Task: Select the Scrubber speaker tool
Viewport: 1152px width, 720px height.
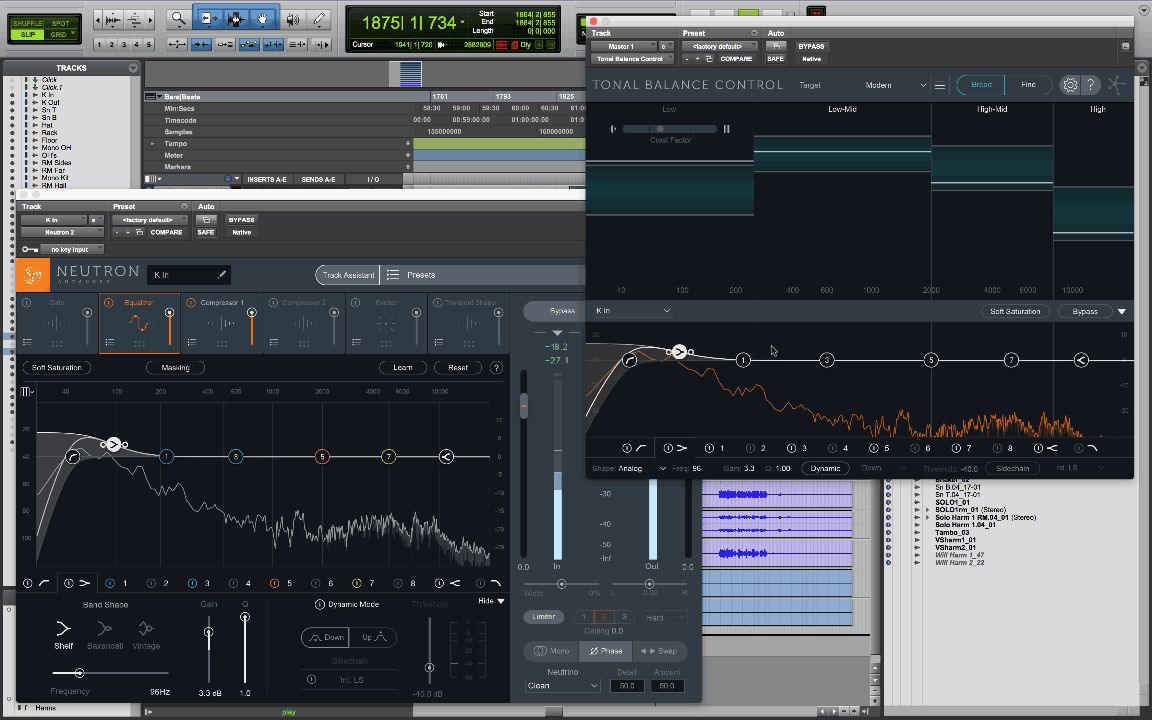Action: (x=292, y=19)
